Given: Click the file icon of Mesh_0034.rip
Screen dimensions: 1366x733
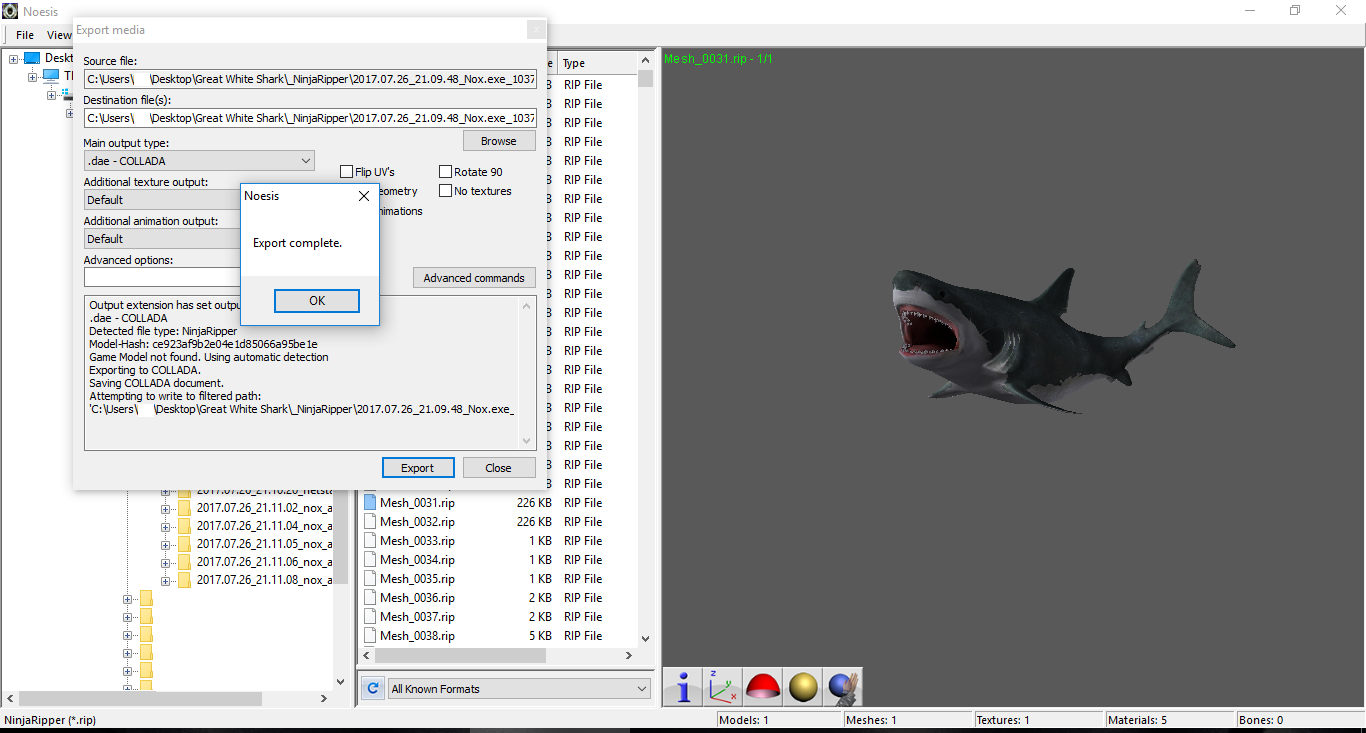Looking at the screenshot, I should [369, 559].
